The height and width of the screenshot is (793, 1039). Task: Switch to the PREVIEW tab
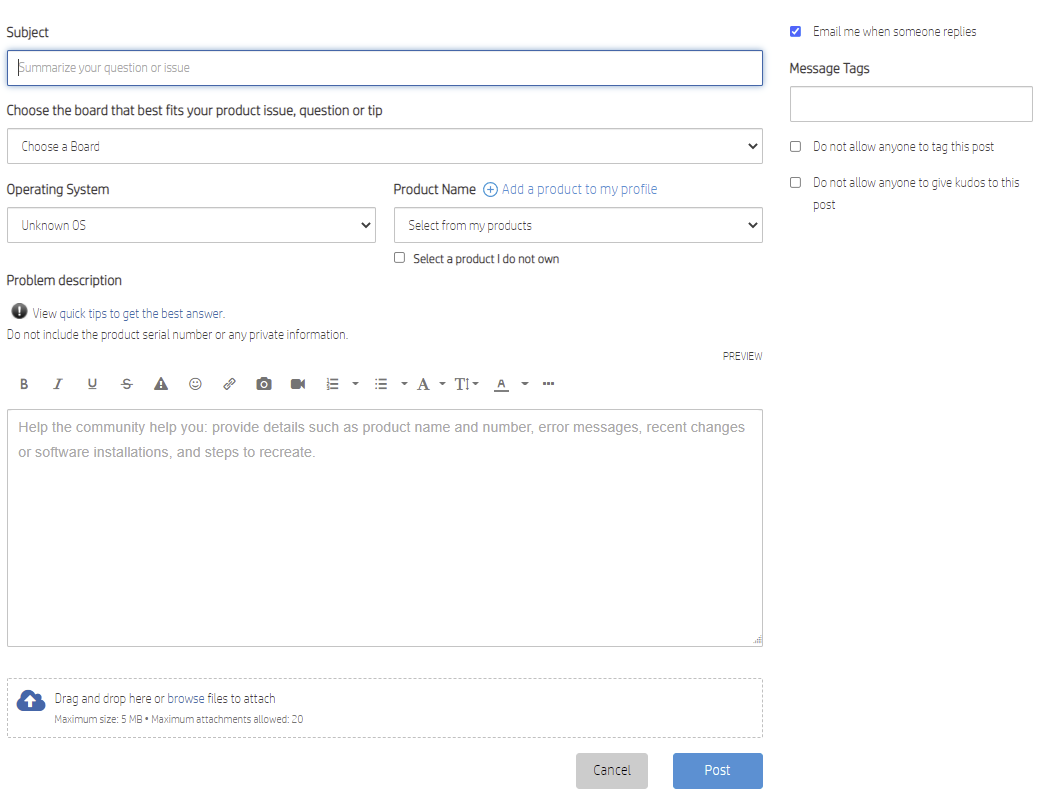(742, 355)
